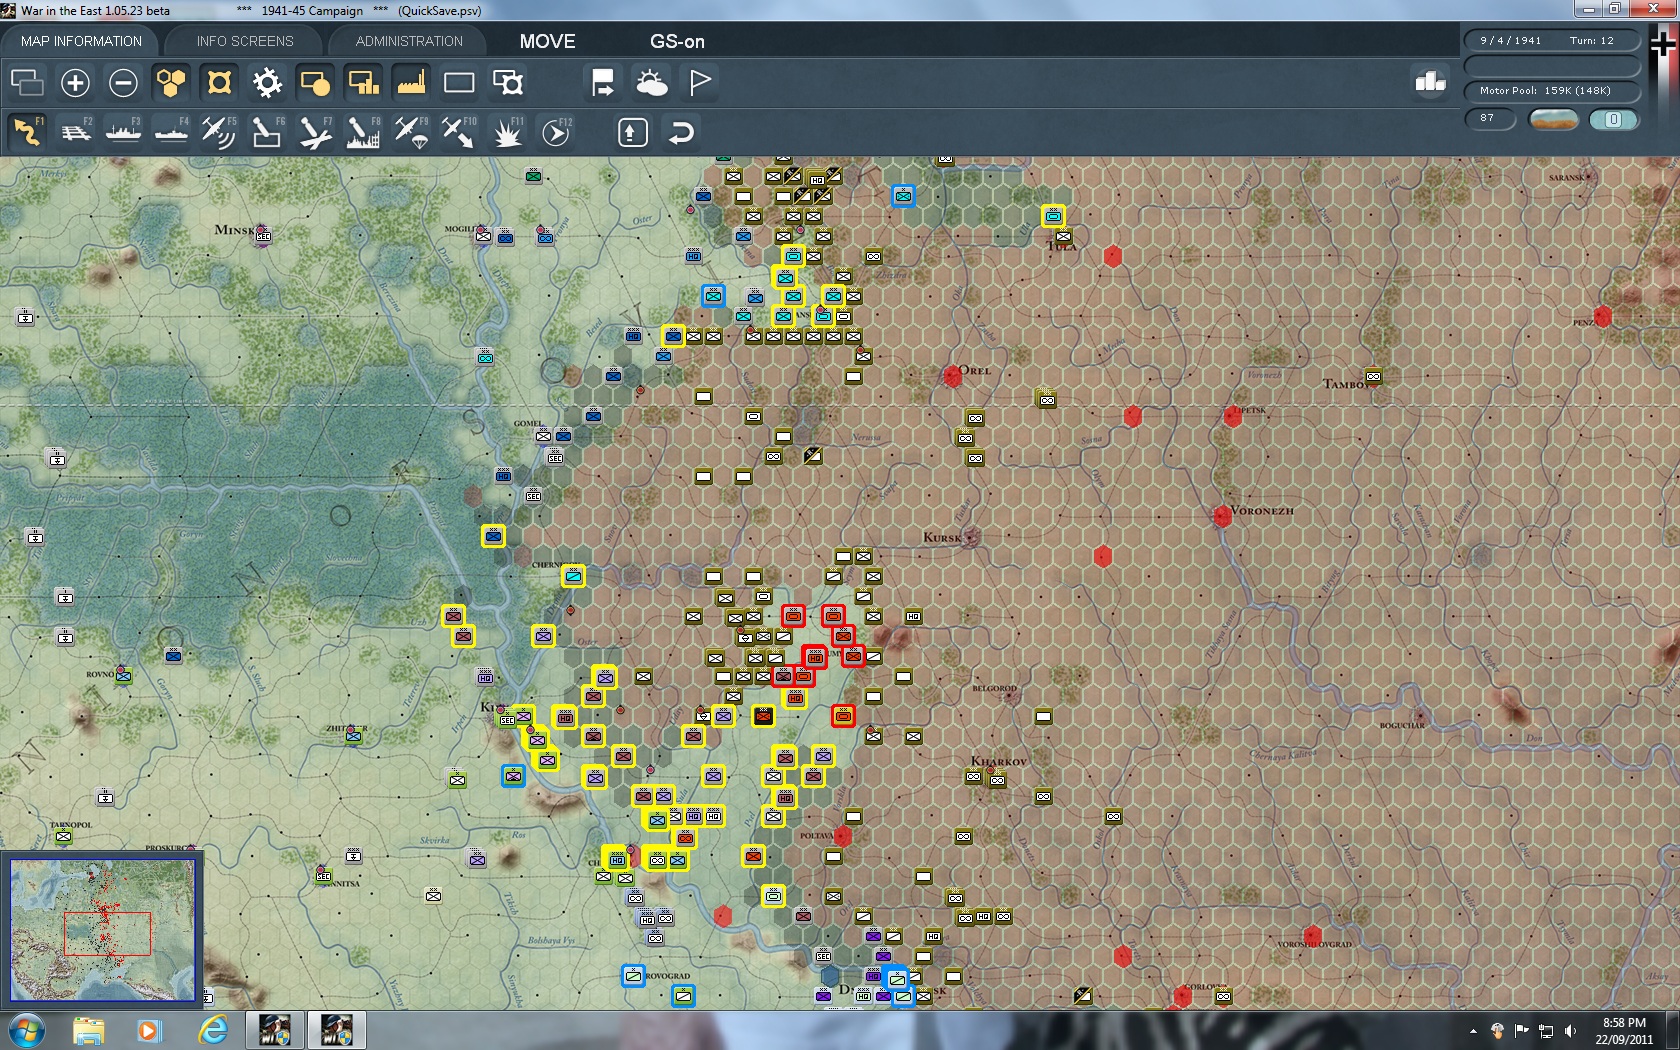This screenshot has height=1050, width=1680.
Task: Click the rectangle-with-gear toolbar icon
Action: tap(507, 82)
